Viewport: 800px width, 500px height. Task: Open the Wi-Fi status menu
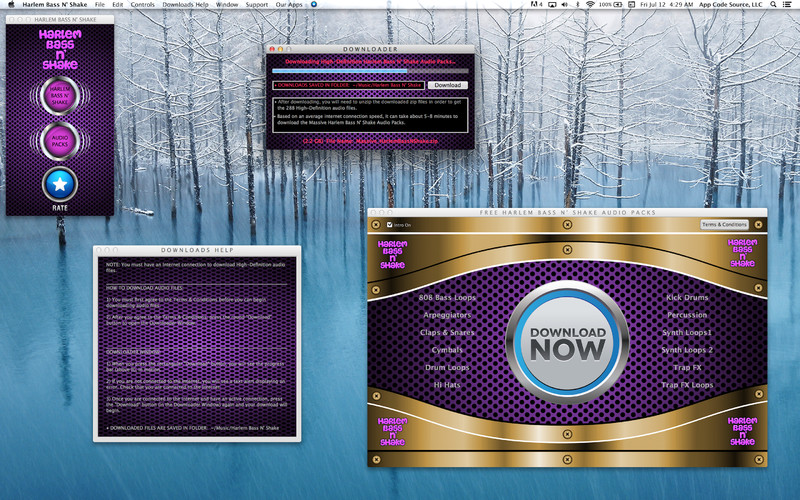tap(590, 5)
